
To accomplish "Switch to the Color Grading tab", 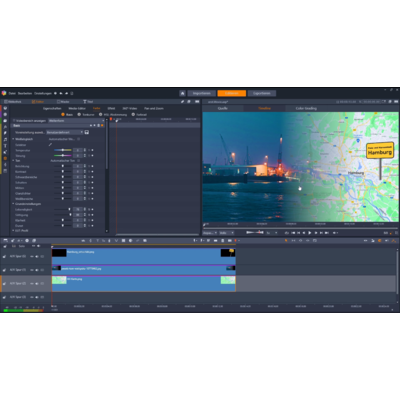I will [x=306, y=108].
